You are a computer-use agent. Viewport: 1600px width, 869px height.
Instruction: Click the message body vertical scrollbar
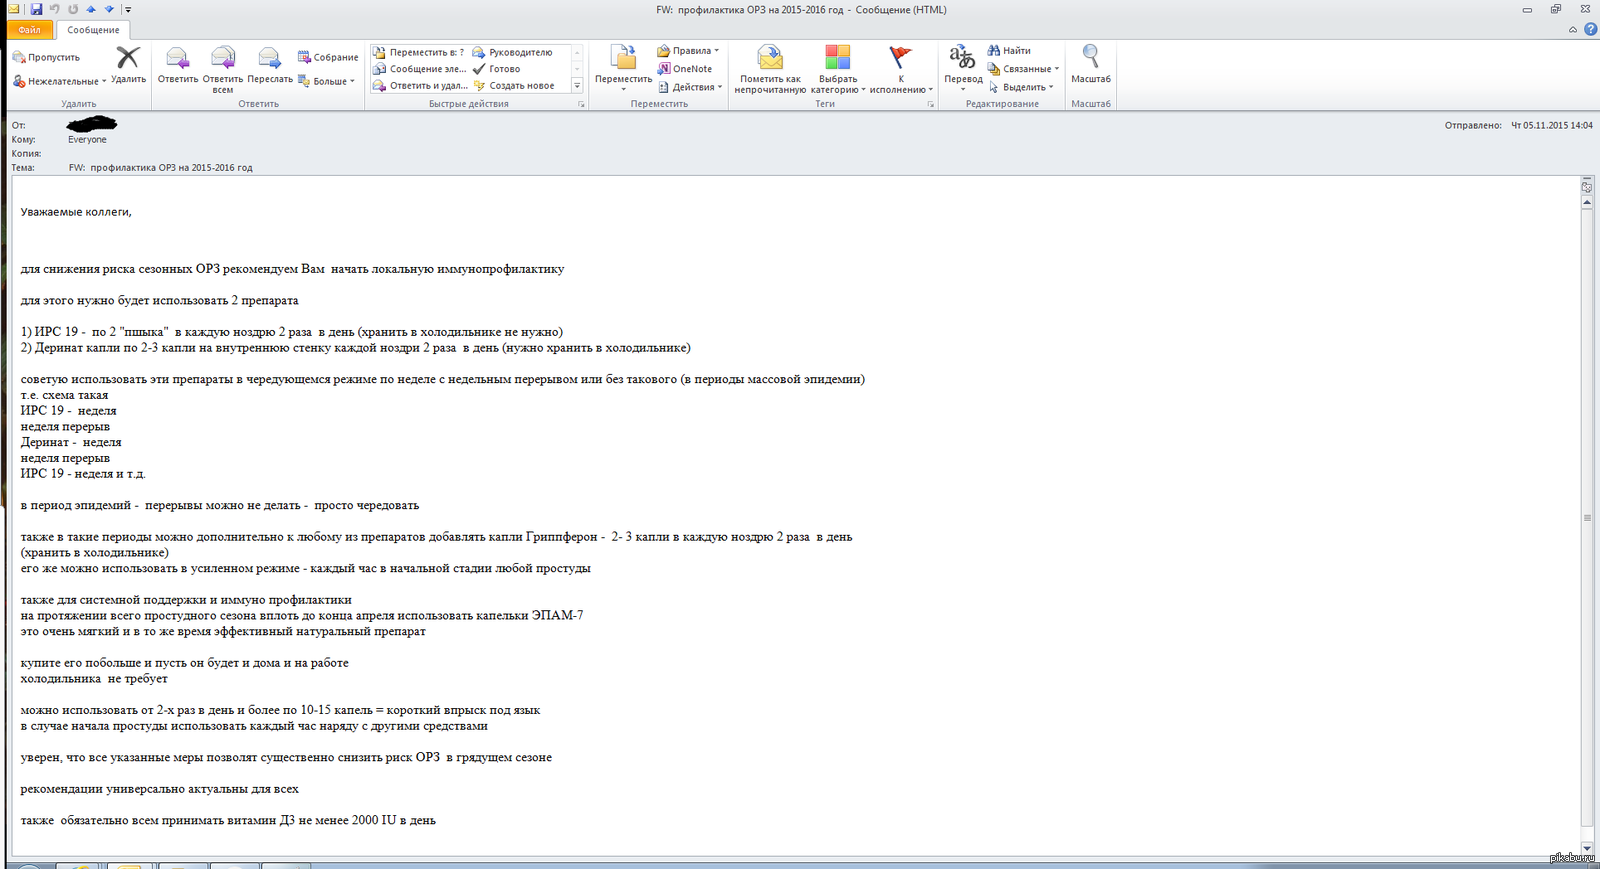click(1587, 517)
